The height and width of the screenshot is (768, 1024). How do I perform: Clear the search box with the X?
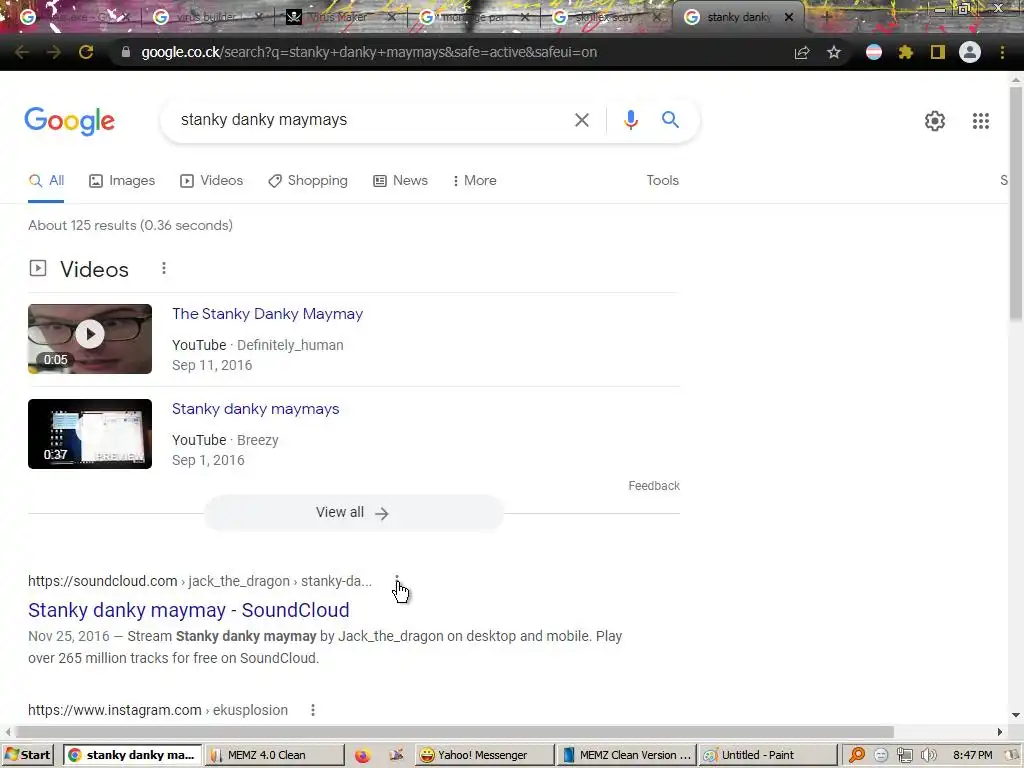coord(581,120)
